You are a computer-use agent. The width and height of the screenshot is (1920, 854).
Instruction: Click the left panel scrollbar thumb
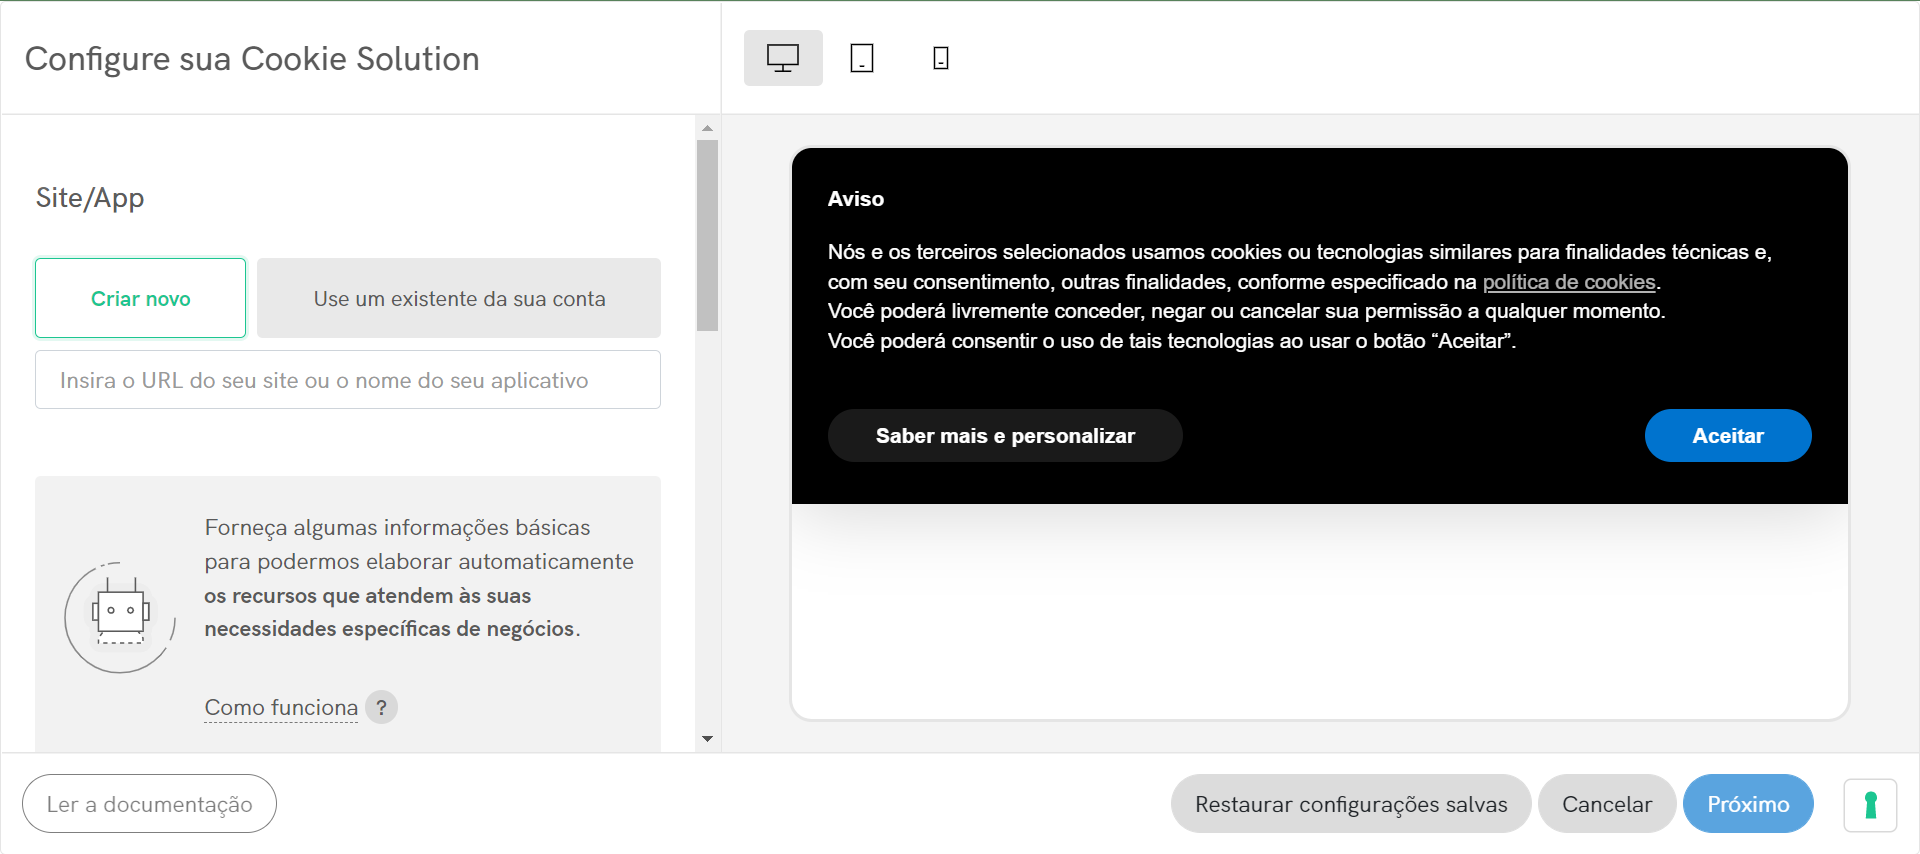pos(707,235)
